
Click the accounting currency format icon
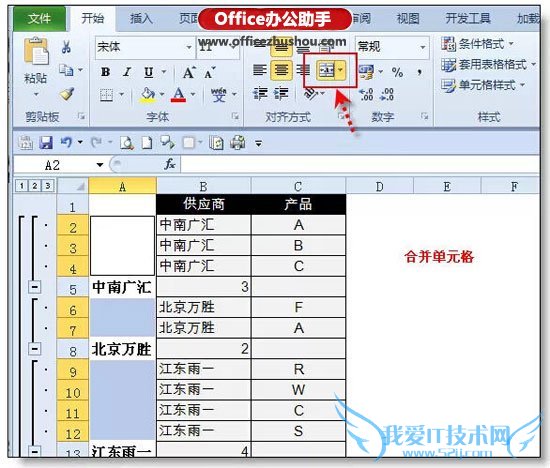coord(367,72)
